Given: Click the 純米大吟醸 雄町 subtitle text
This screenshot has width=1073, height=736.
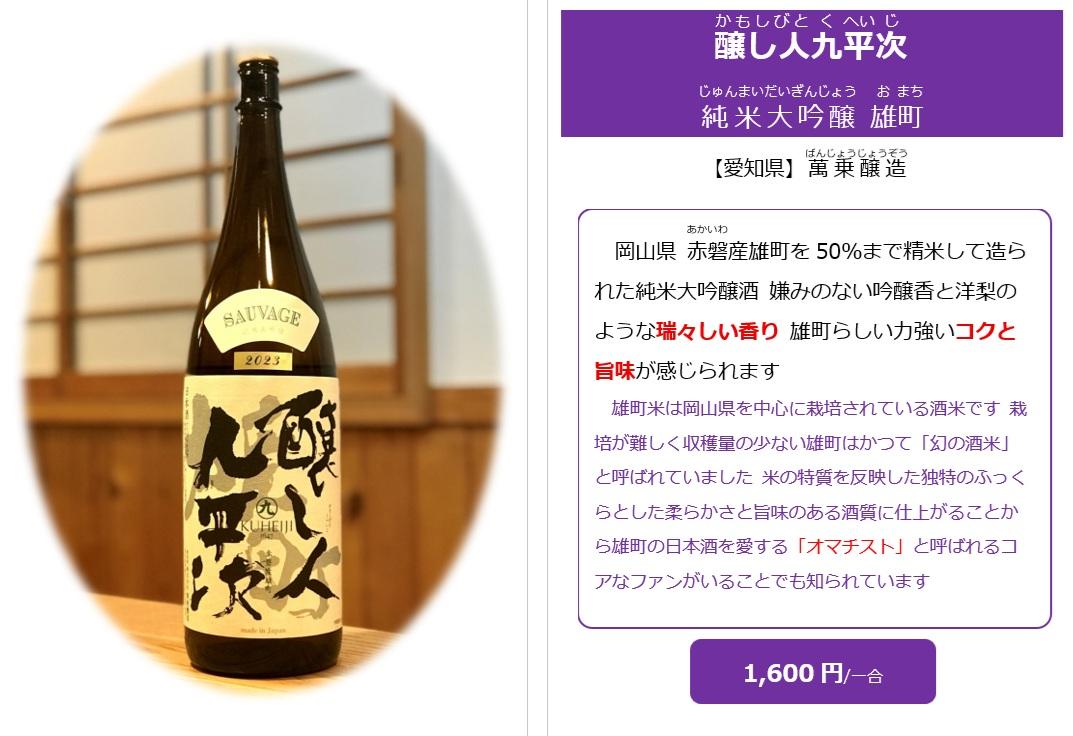Looking at the screenshot, I should click(812, 118).
